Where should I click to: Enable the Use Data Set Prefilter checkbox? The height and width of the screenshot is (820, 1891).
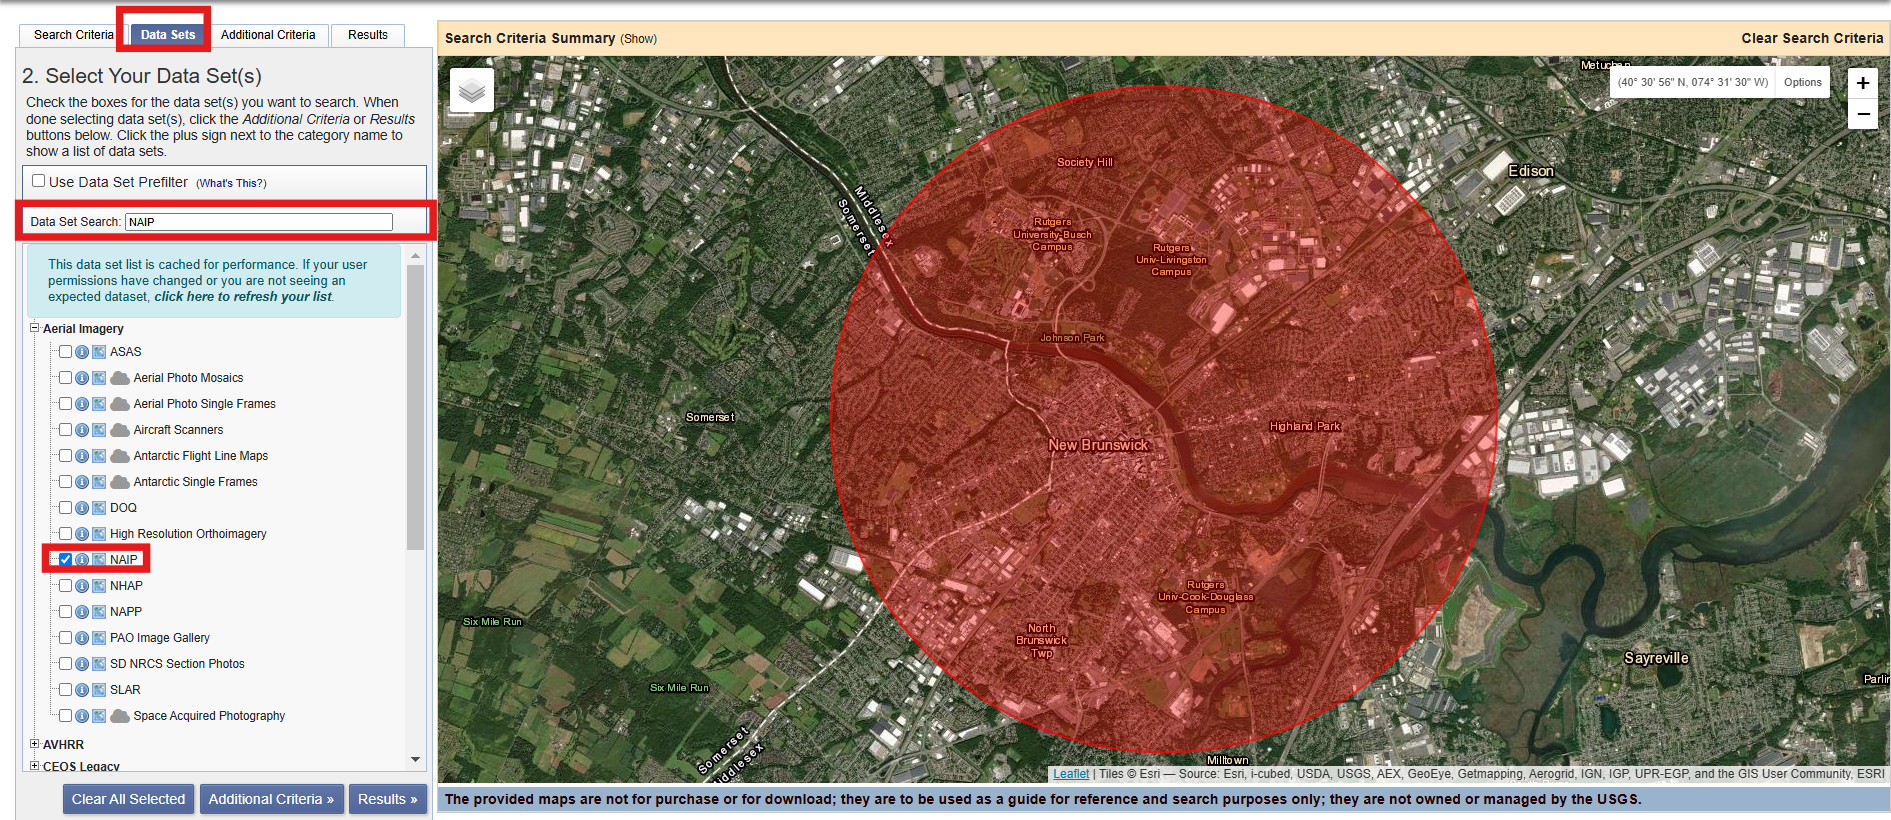pyautogui.click(x=39, y=181)
